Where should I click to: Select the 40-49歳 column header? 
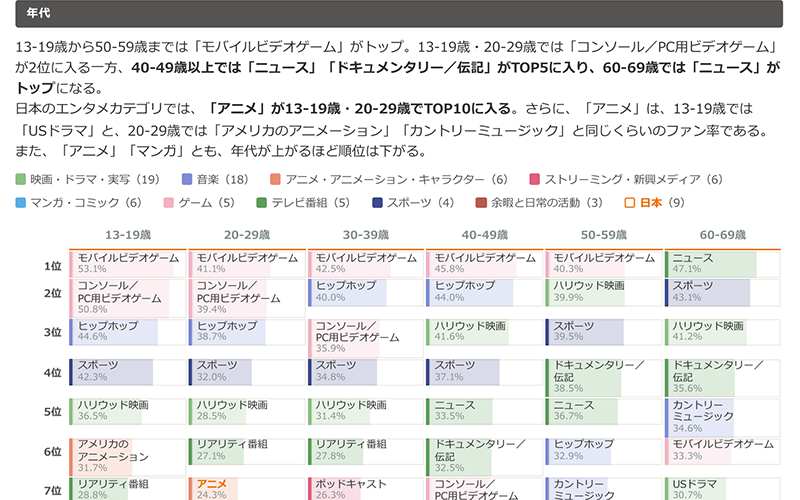click(485, 235)
